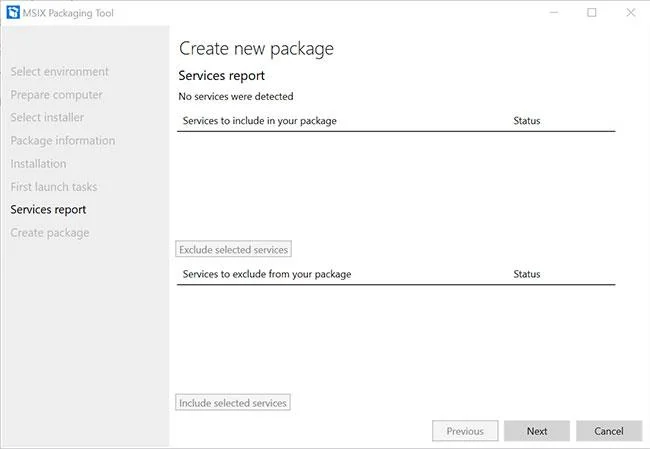Click the Include selected services button

point(233,403)
